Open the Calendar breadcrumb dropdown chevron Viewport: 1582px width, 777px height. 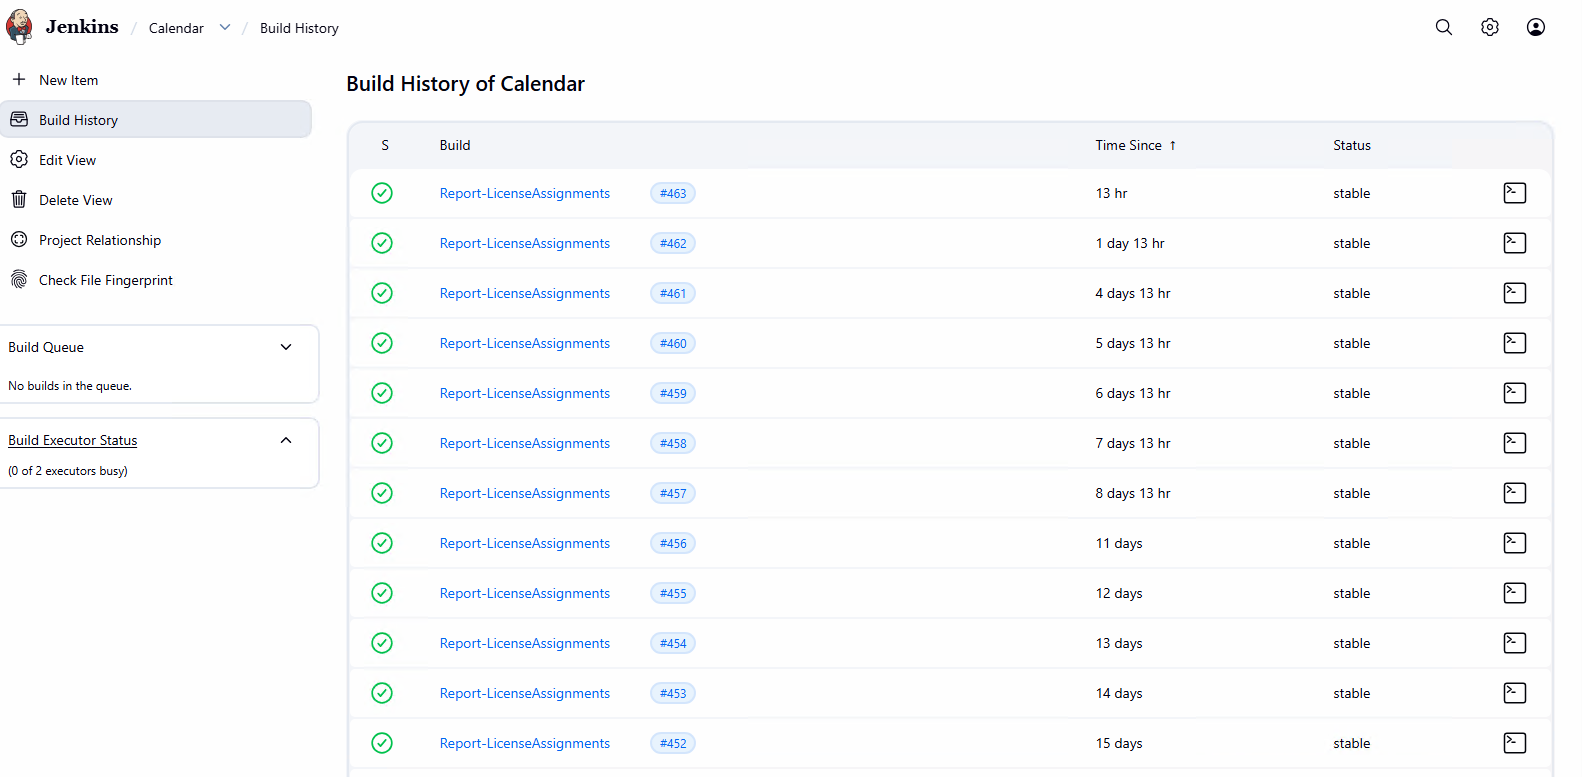225,27
